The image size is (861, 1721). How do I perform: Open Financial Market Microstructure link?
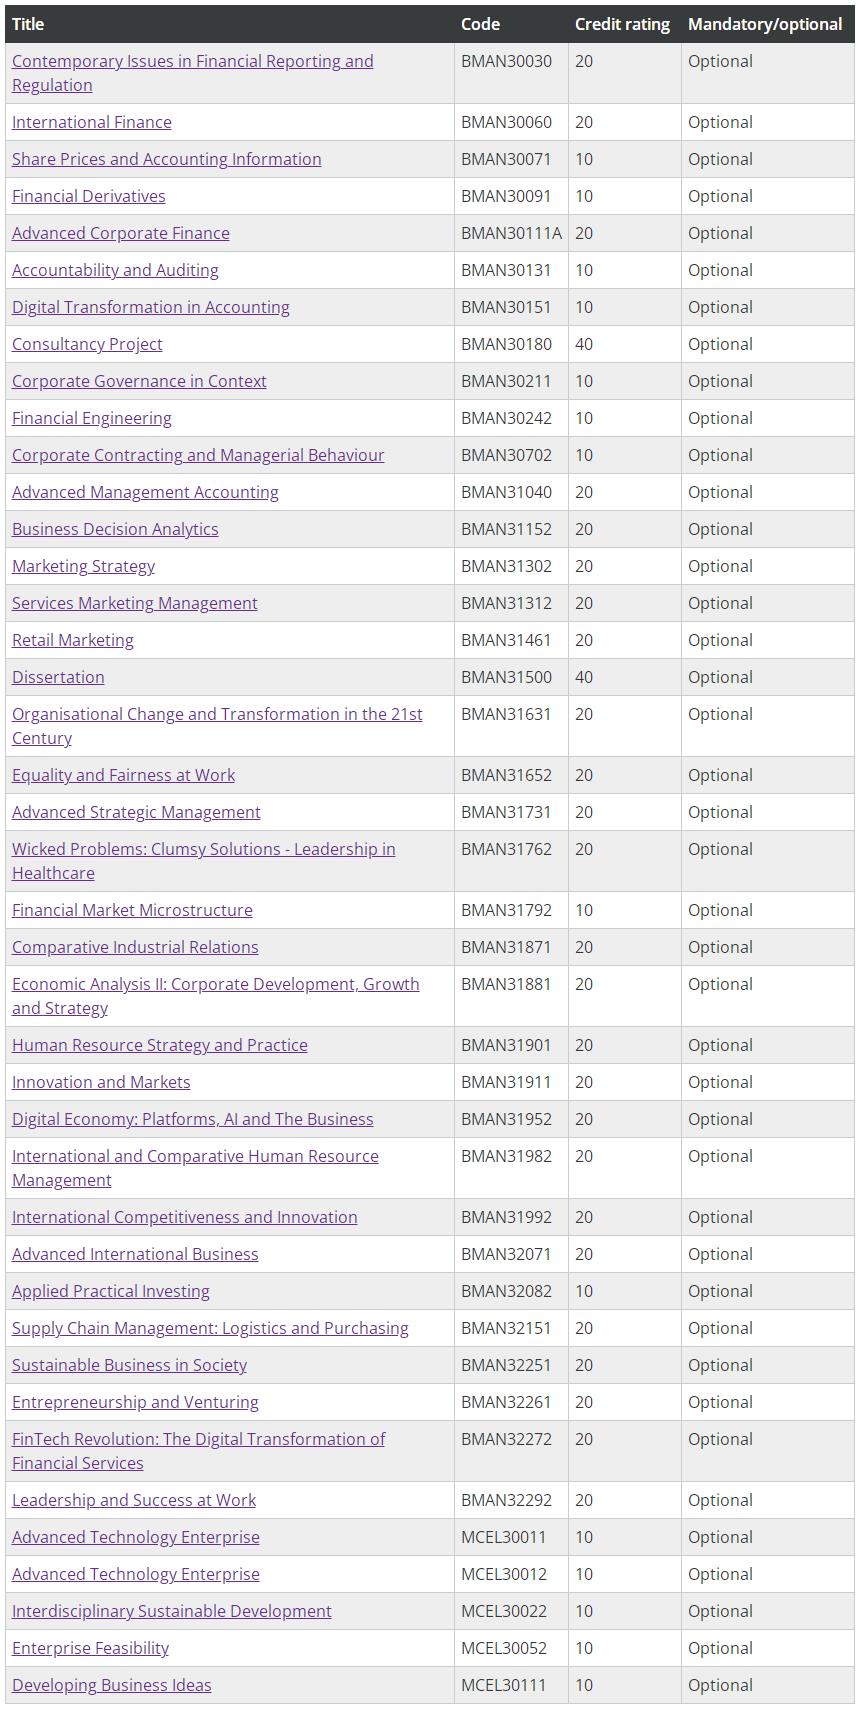[132, 910]
